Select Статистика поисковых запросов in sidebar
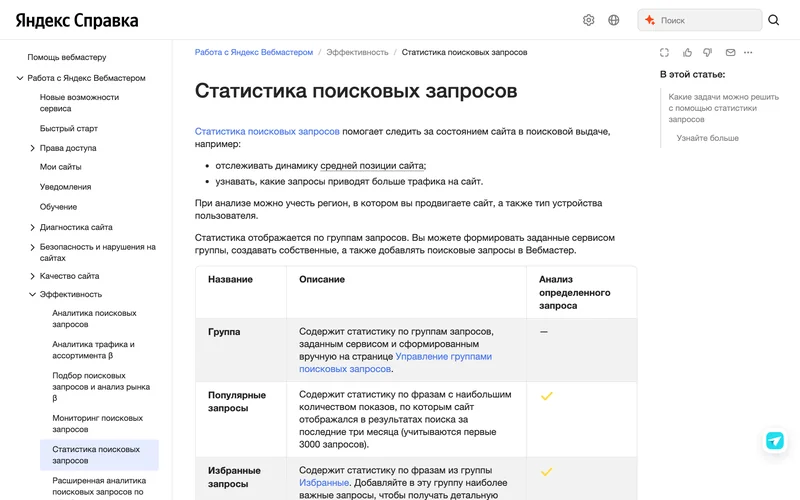Image resolution: width=800 pixels, height=500 pixels. point(99,455)
